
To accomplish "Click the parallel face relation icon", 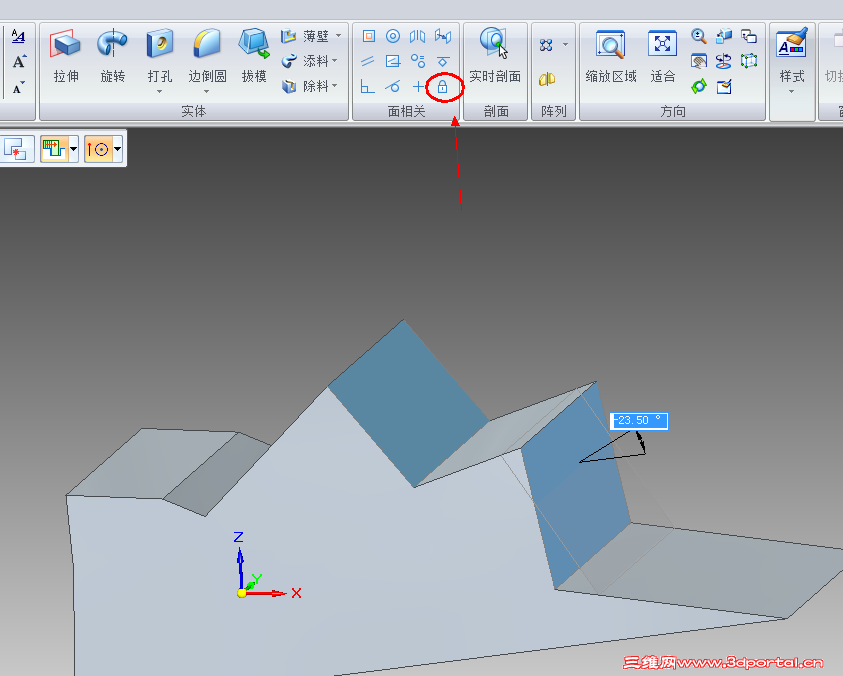I will [368, 61].
